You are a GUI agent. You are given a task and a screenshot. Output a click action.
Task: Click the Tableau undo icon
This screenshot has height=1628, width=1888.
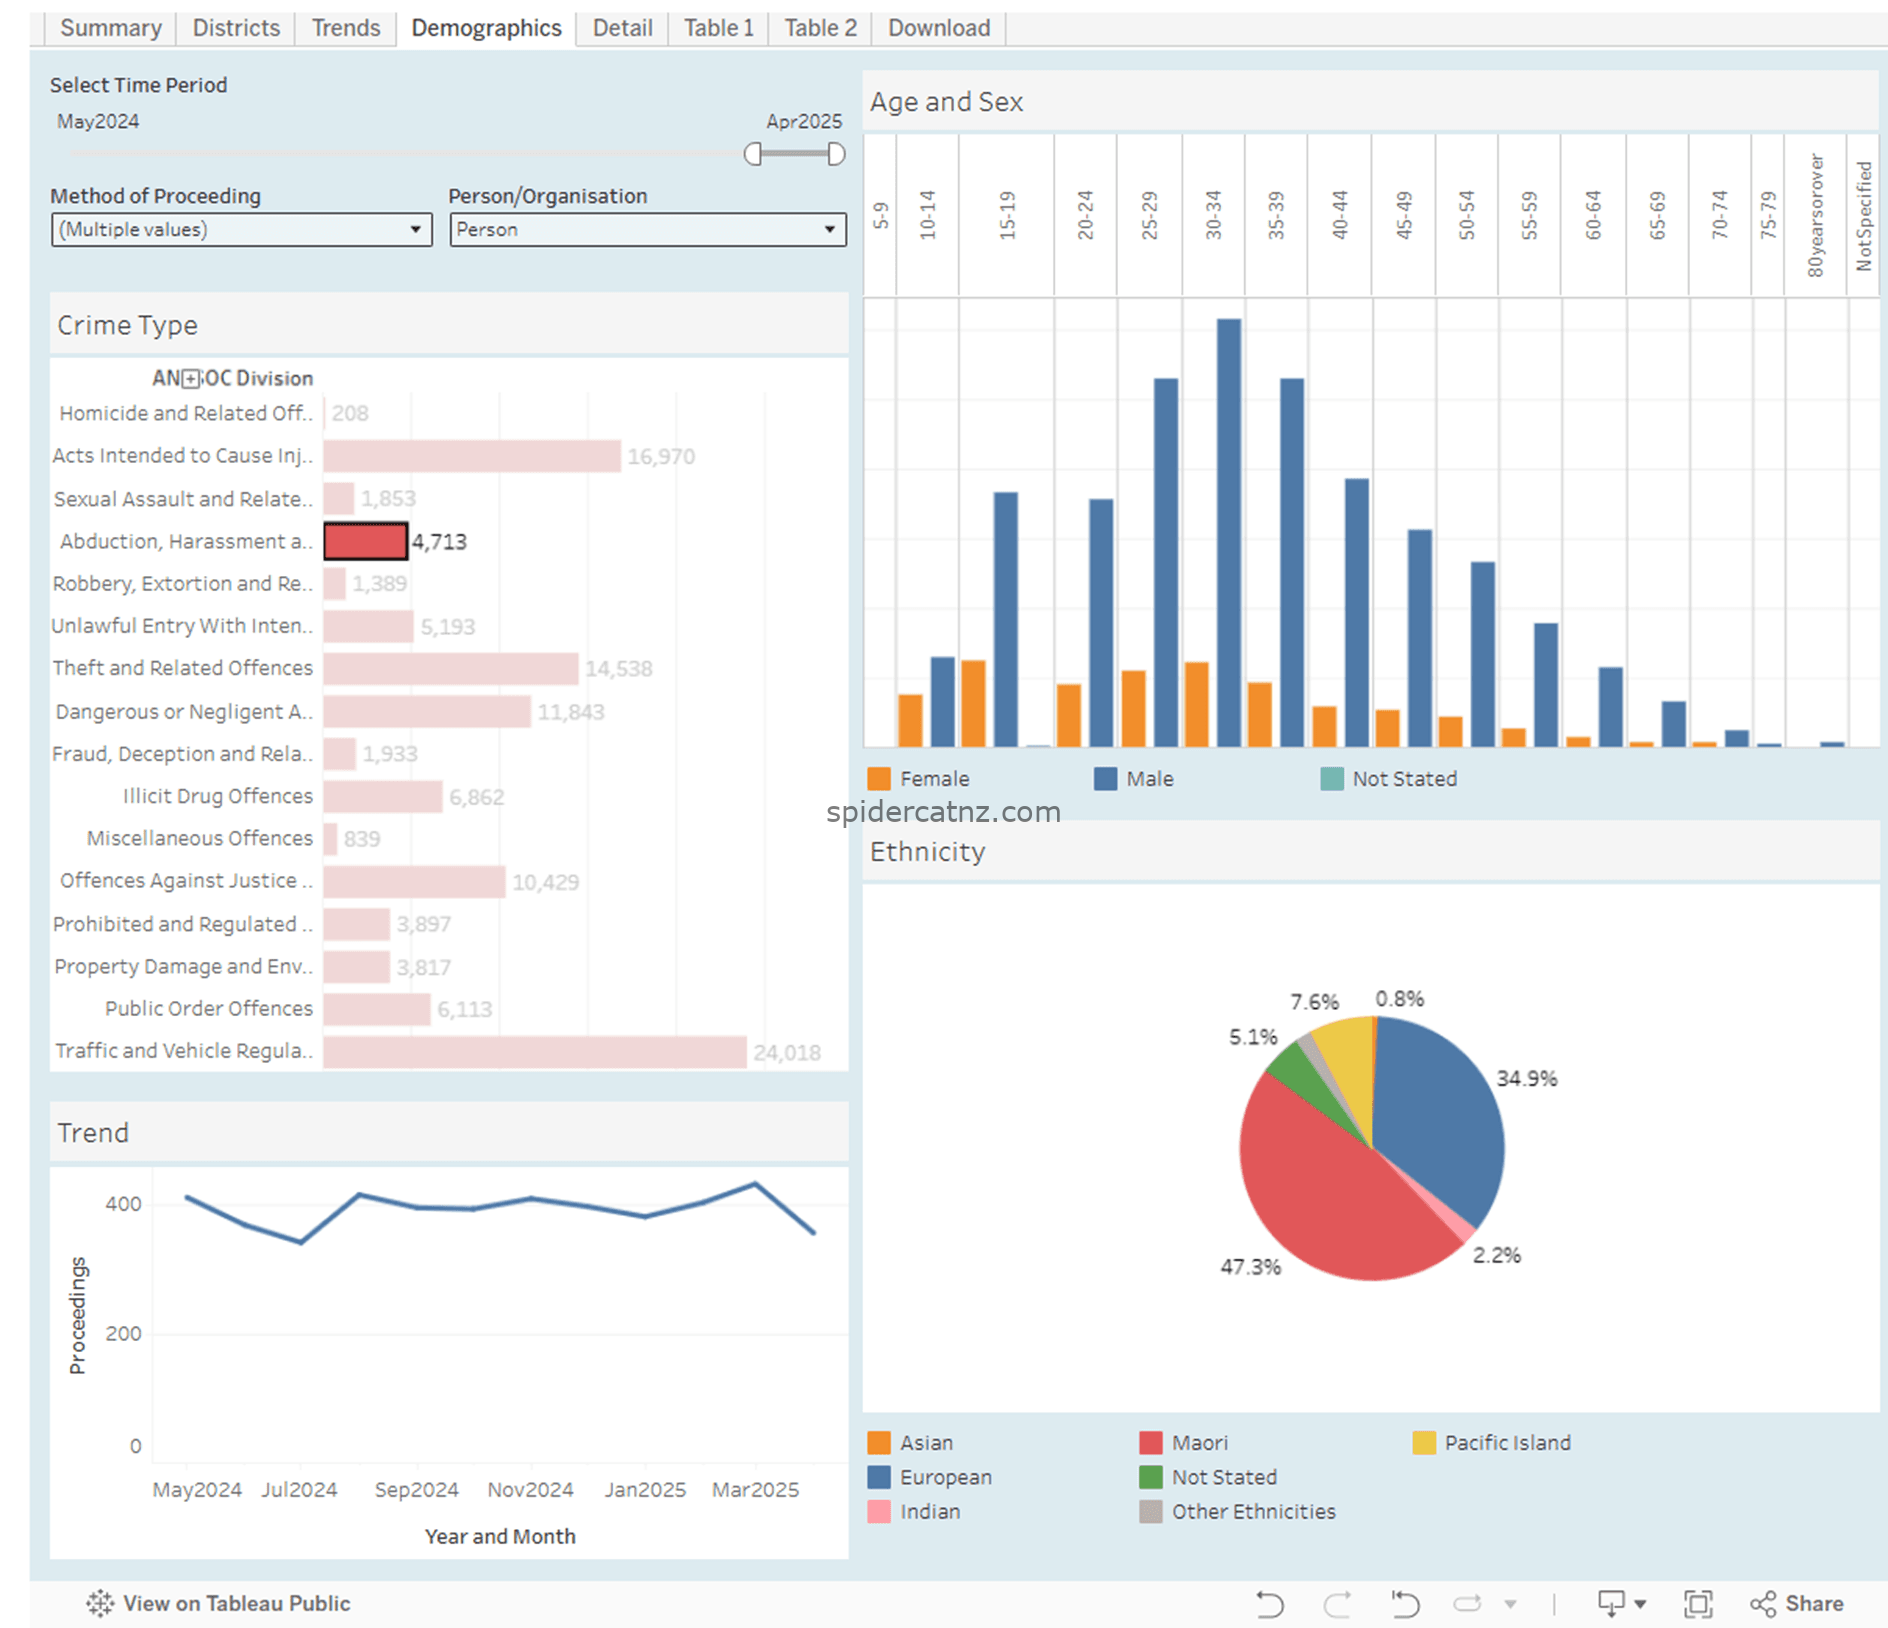pos(1269,1604)
